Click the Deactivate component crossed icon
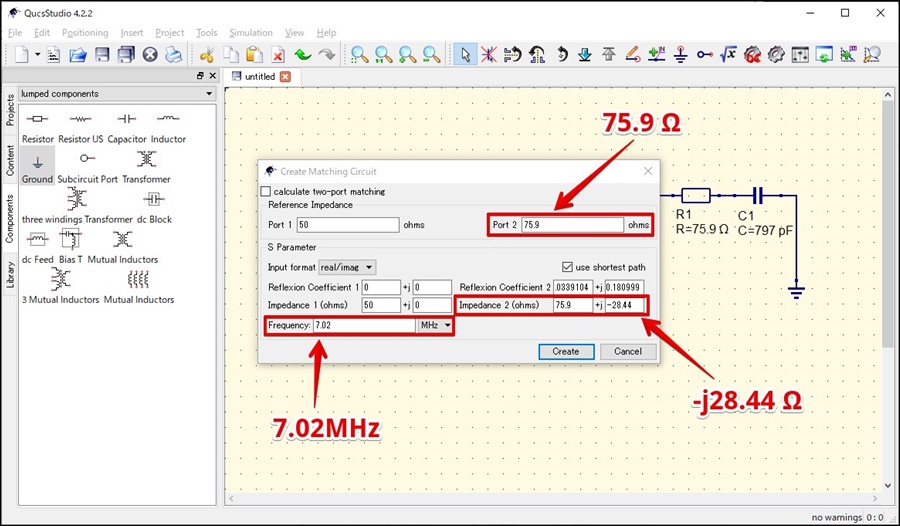This screenshot has width=900, height=526. click(x=488, y=55)
